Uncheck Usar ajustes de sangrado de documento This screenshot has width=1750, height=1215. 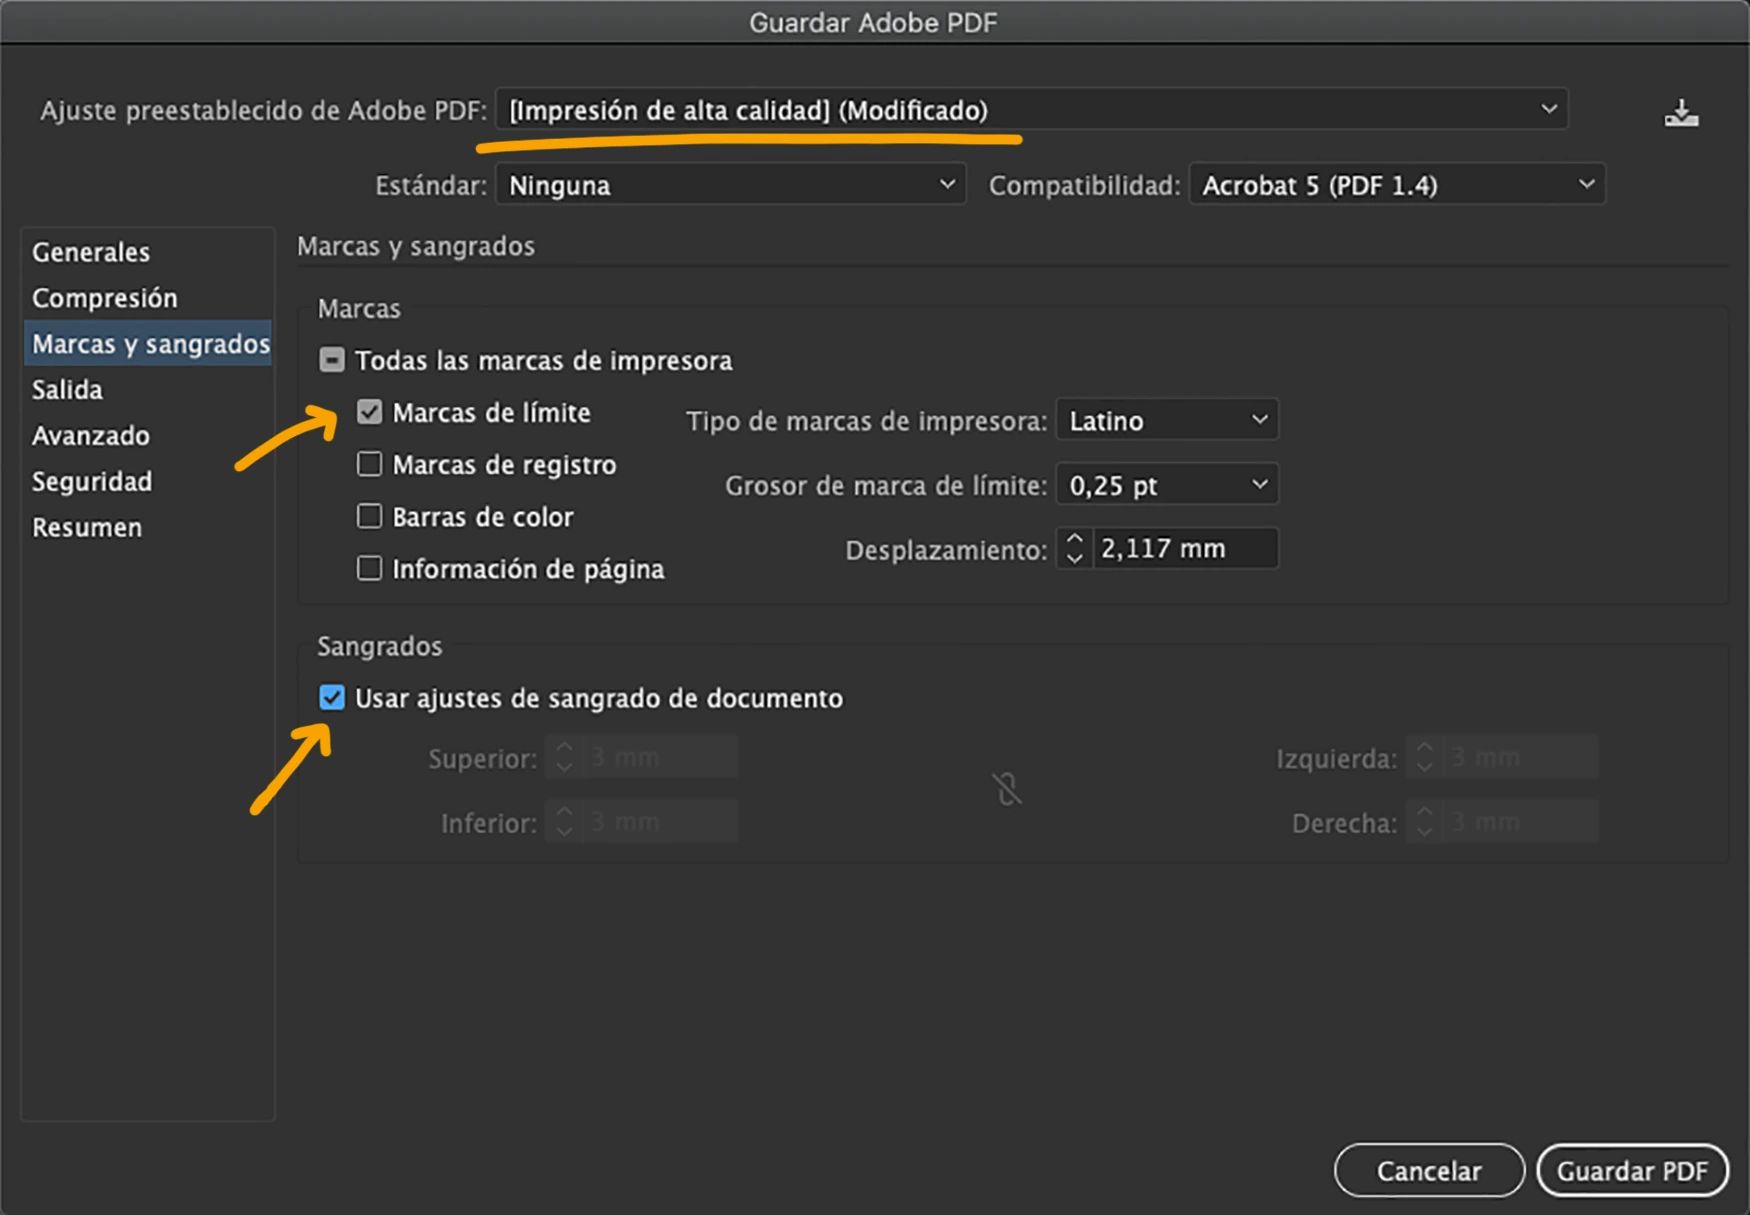click(332, 697)
